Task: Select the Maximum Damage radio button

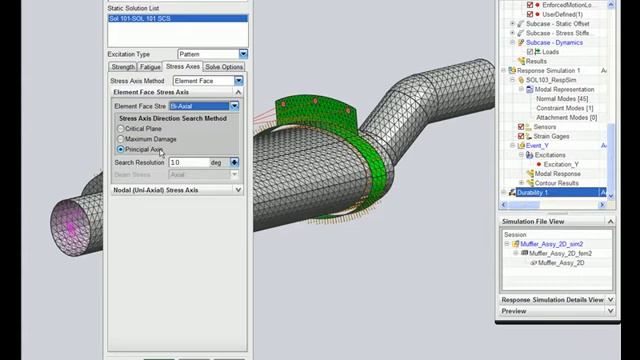Action: [120, 139]
